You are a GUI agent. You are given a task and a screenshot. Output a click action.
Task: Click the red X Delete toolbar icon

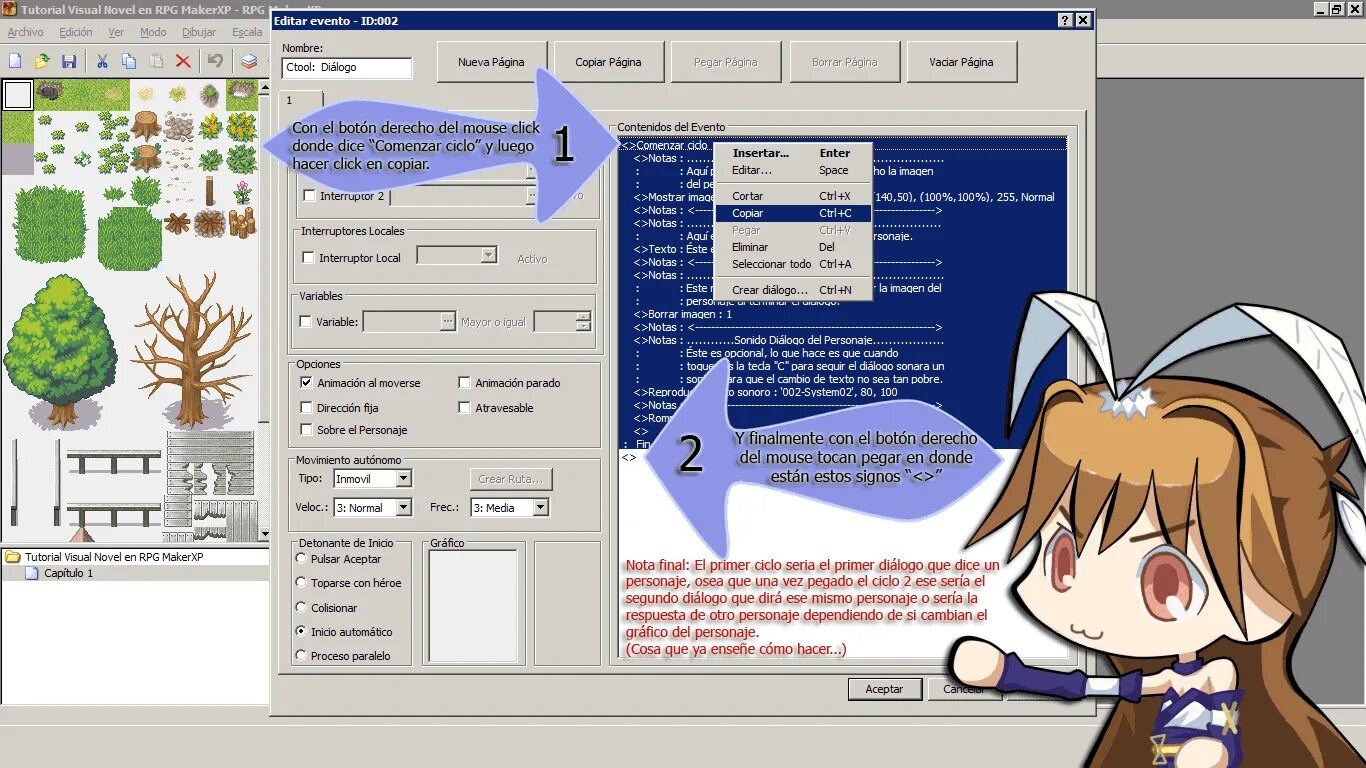click(183, 61)
